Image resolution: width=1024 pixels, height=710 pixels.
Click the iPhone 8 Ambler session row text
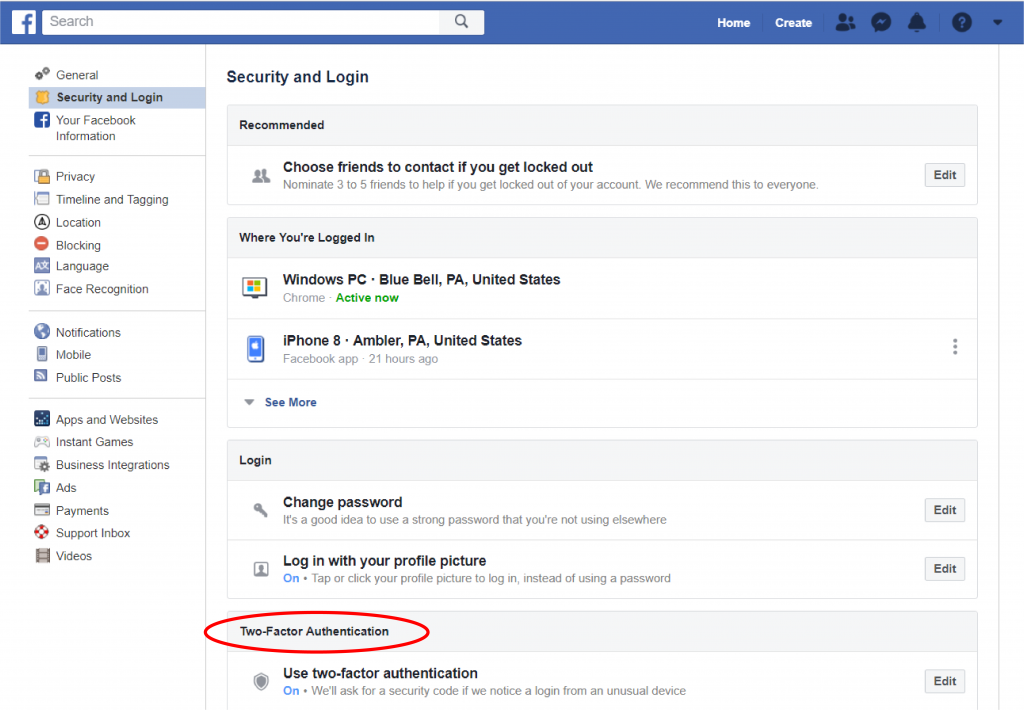[402, 341]
